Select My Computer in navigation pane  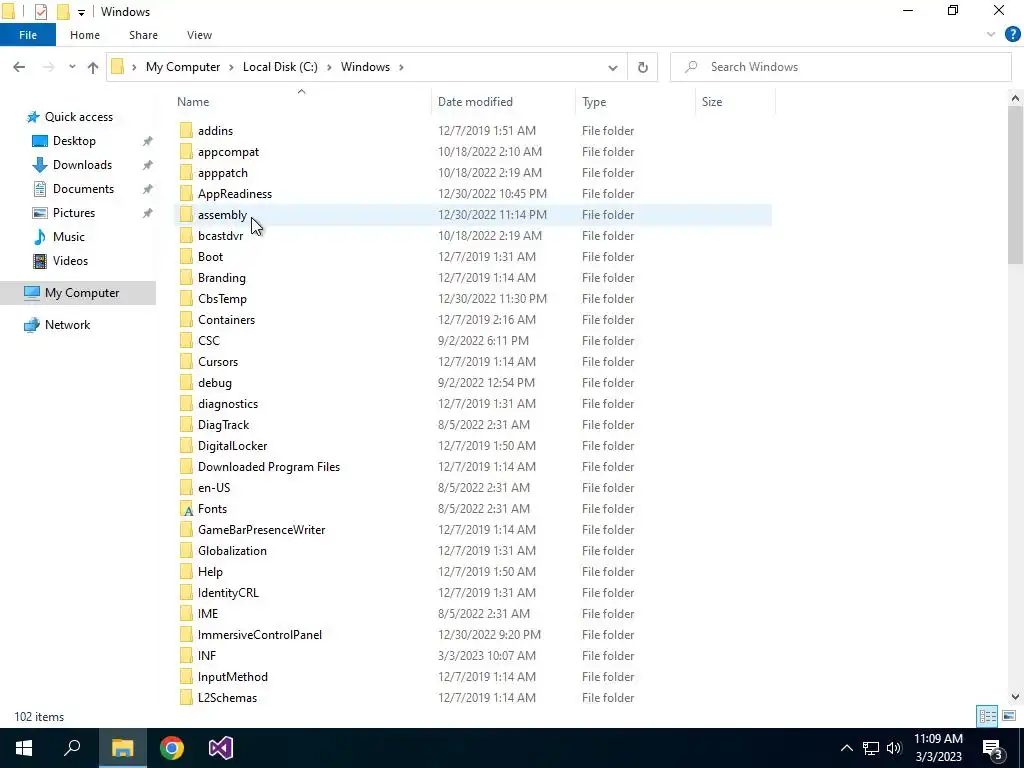(x=78, y=293)
